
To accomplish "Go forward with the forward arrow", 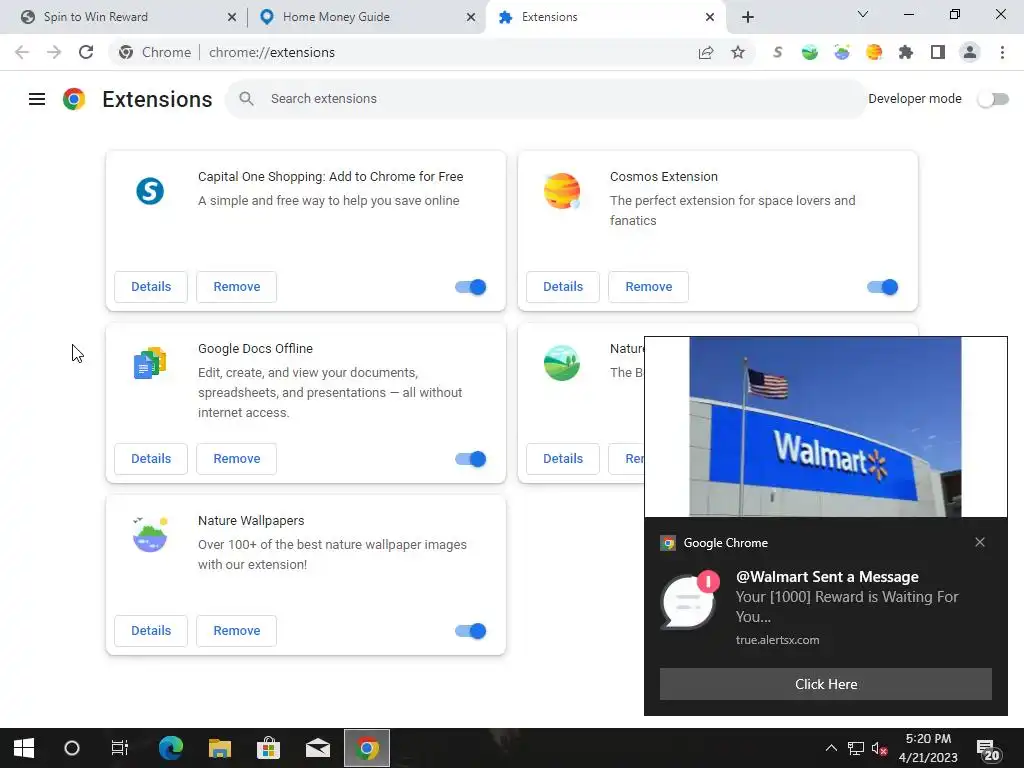I will click(x=54, y=52).
